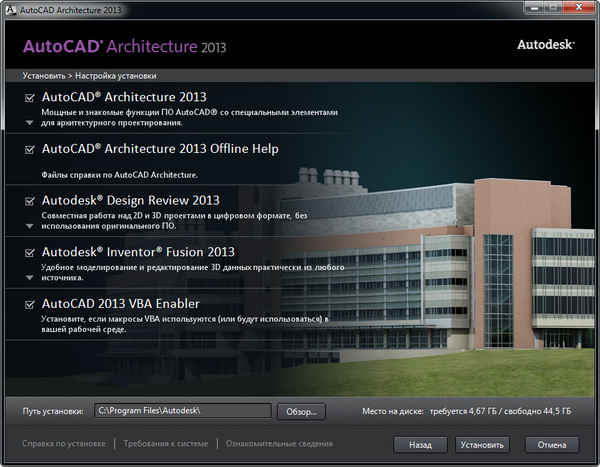
Task: Expand Inventor Fusion 2013 options arrow
Action: [x=30, y=280]
